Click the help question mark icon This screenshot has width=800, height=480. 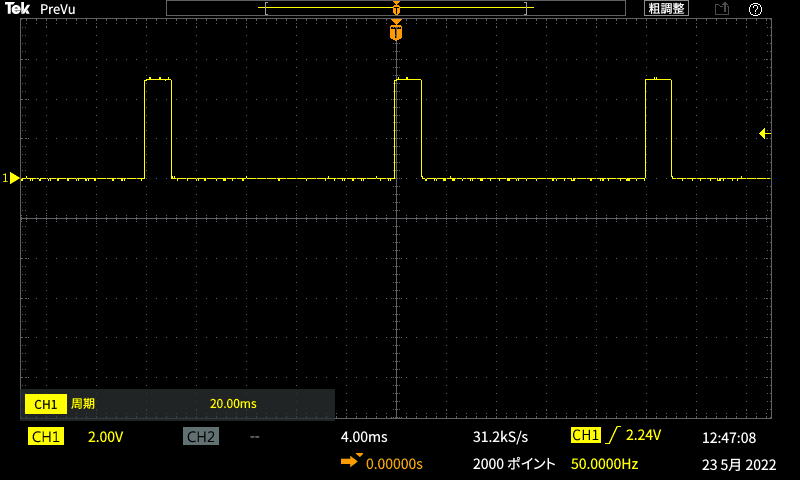click(x=755, y=9)
